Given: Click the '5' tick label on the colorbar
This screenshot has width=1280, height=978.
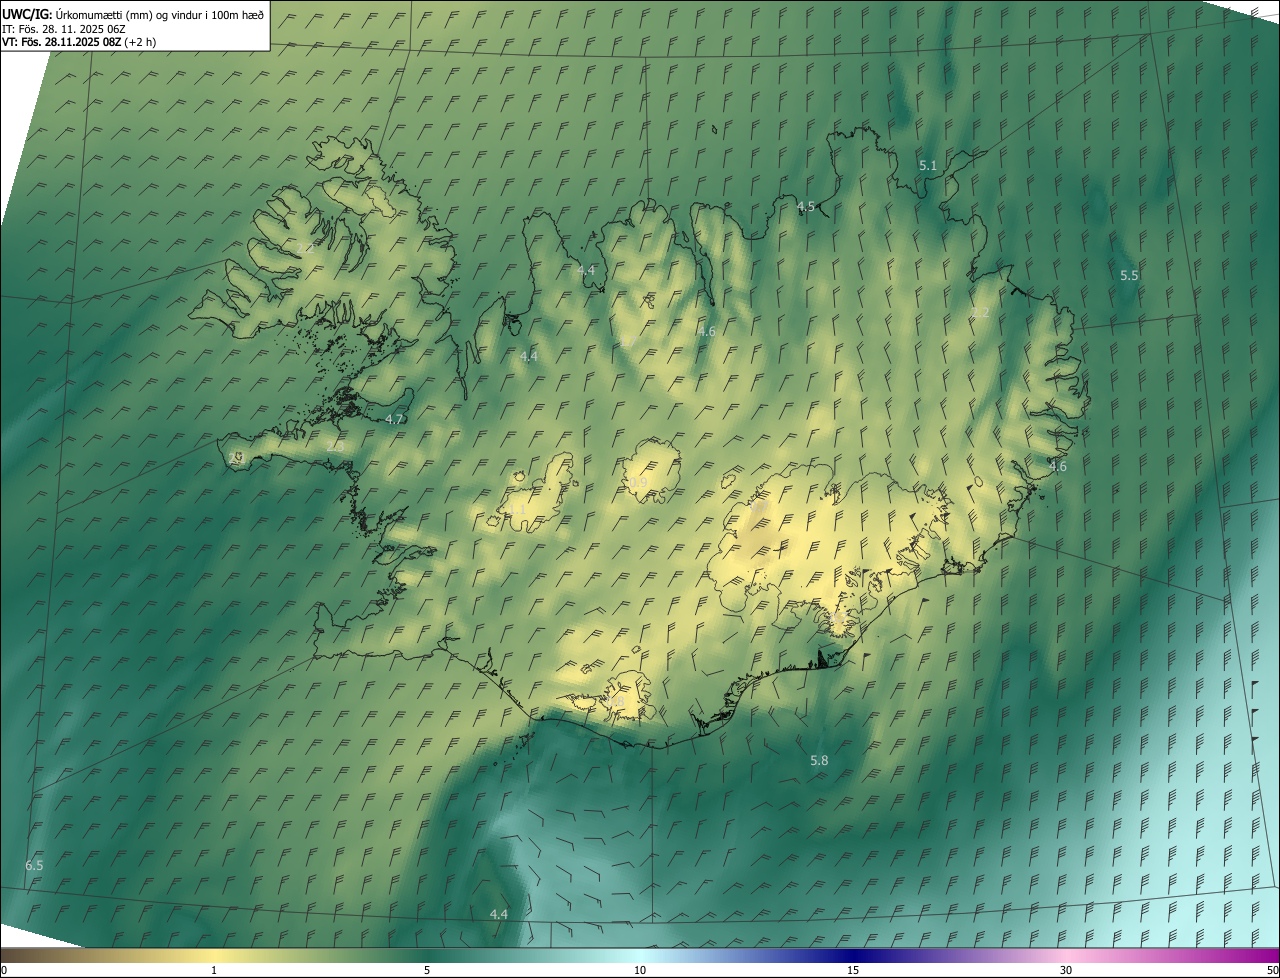Looking at the screenshot, I should 427,970.
